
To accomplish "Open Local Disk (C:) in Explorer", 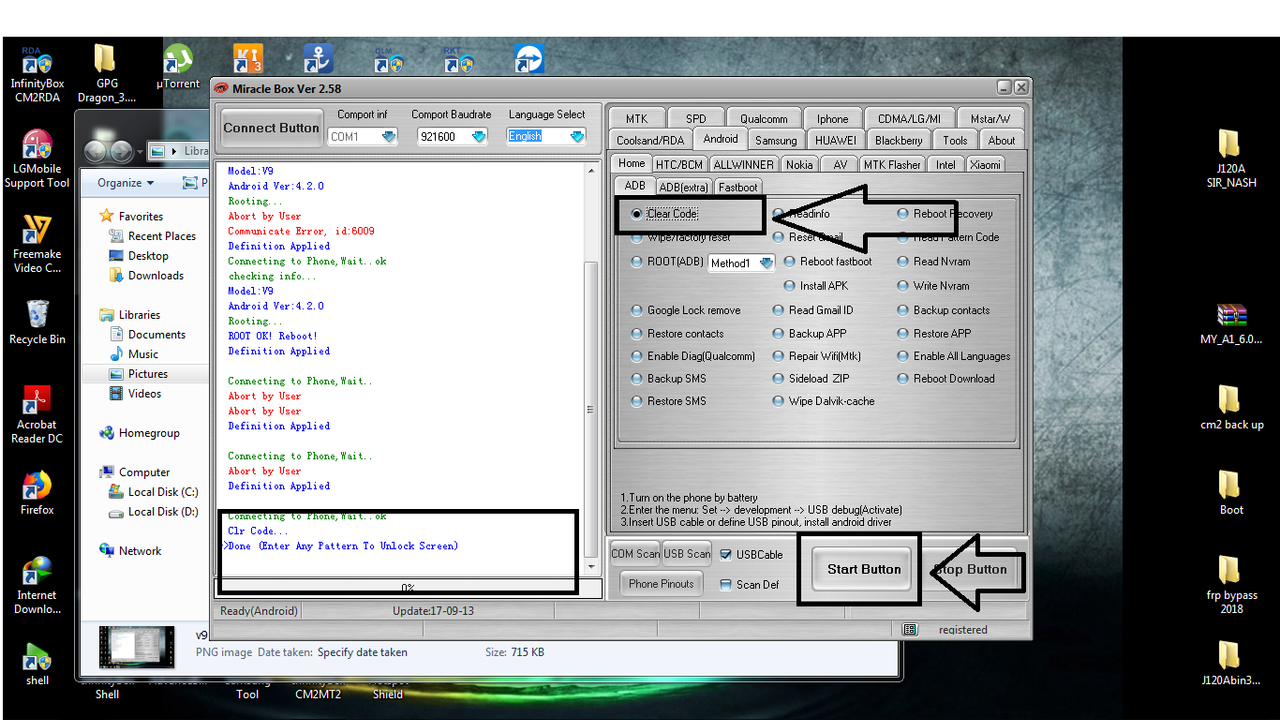I will pyautogui.click(x=154, y=492).
